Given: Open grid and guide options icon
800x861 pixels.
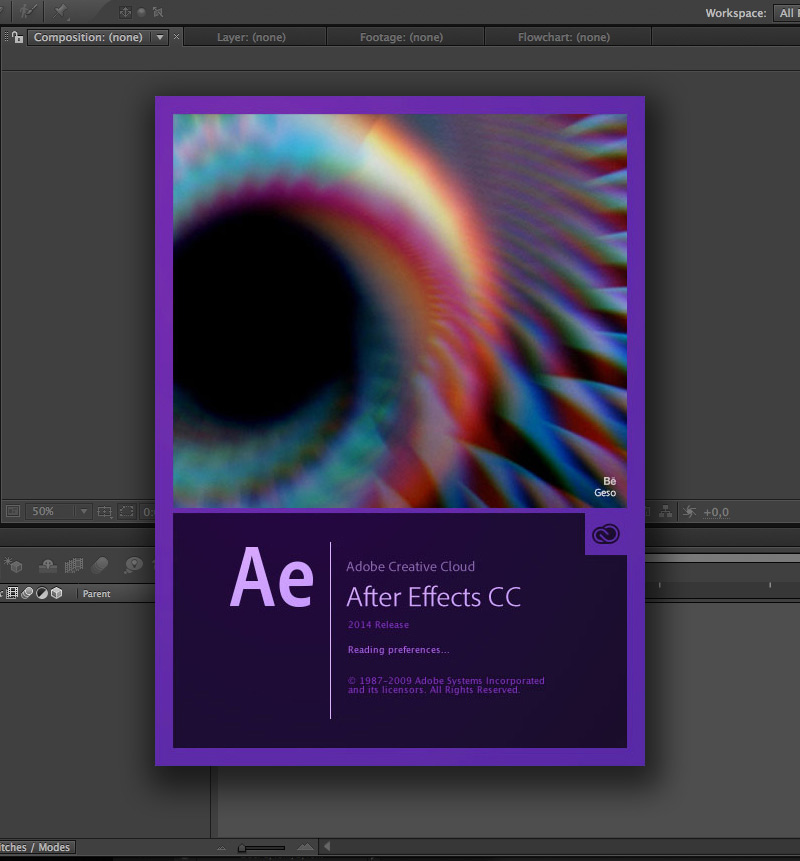Looking at the screenshot, I should click(x=104, y=512).
